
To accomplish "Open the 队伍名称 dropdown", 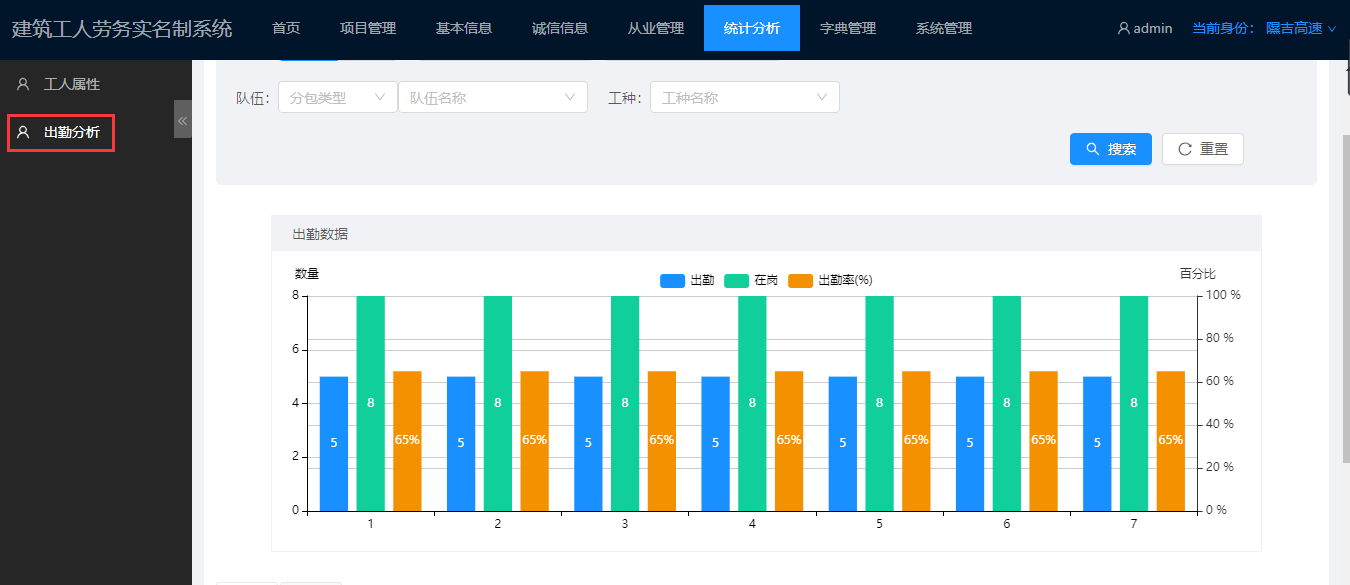I will (x=492, y=97).
